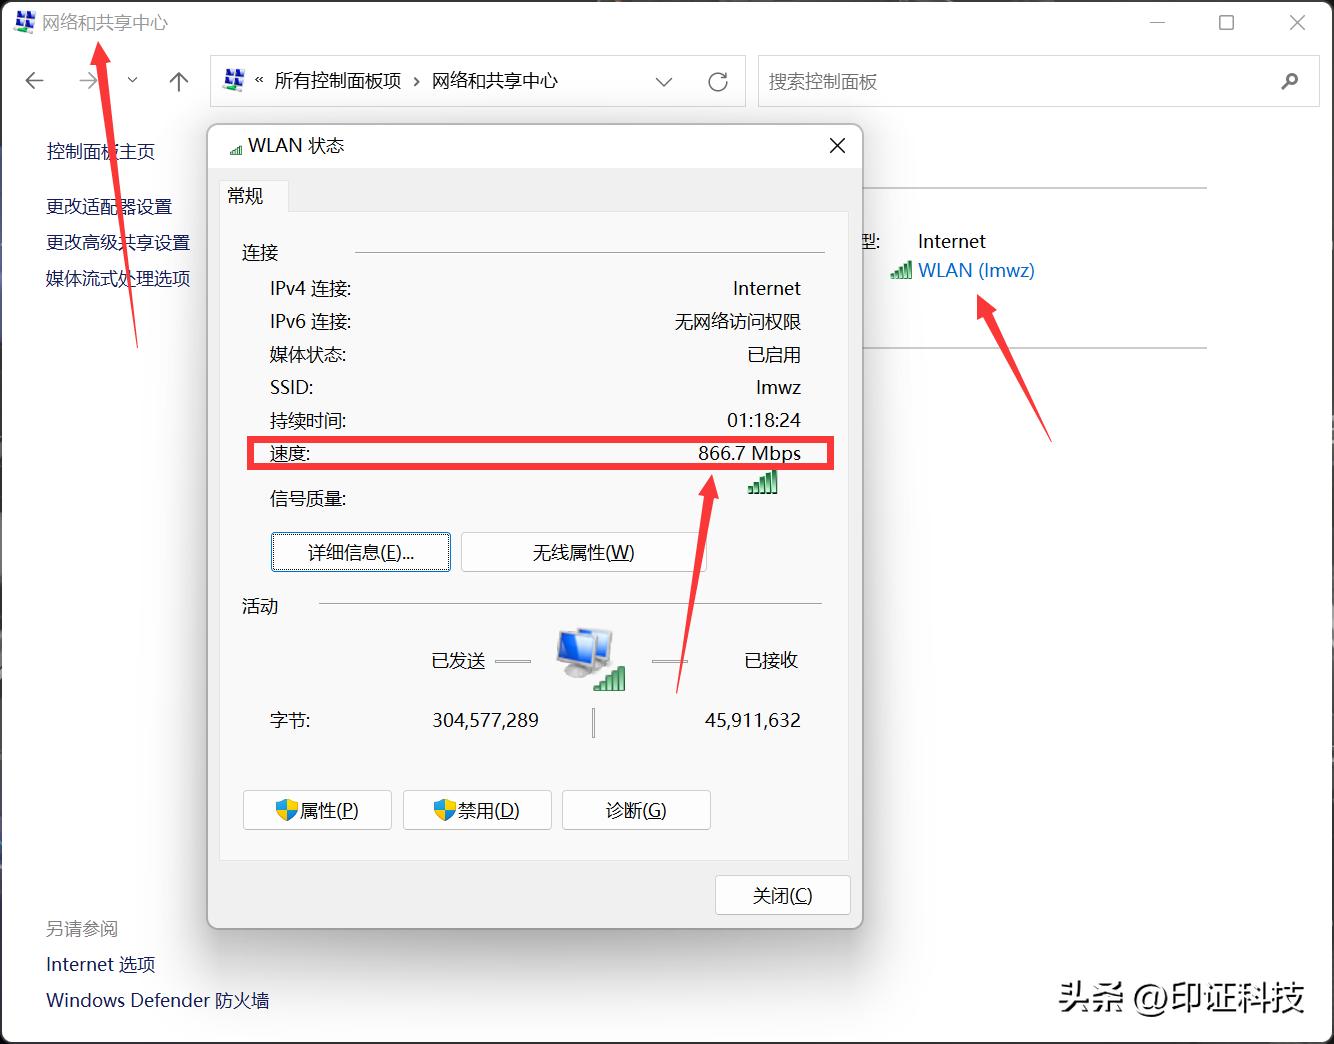Viewport: 1334px width, 1044px height.
Task: Open 无线属性(W) settings
Action: coord(583,552)
